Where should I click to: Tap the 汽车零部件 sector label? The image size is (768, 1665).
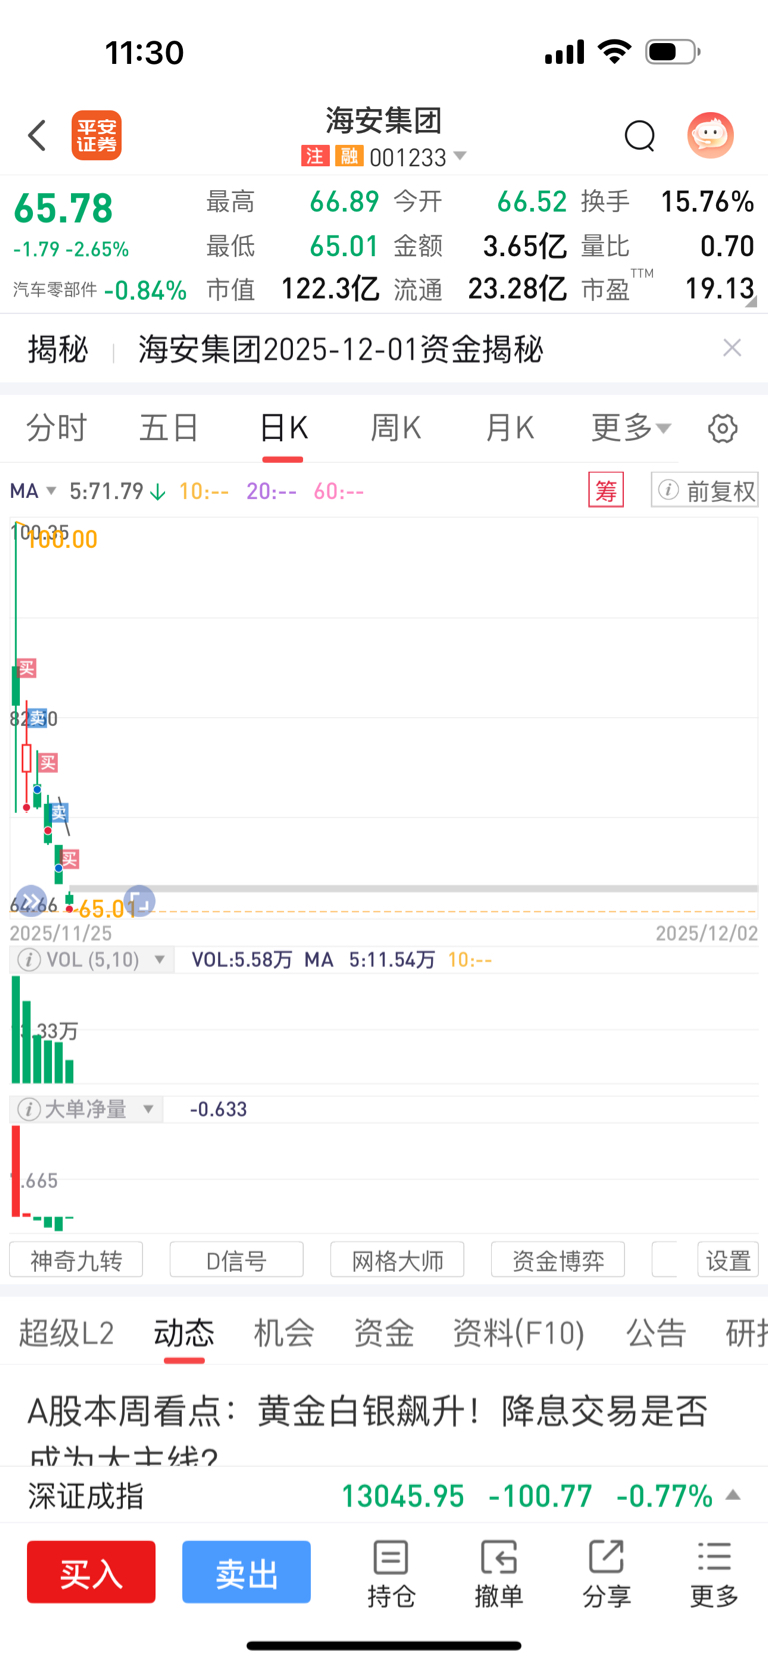click(x=55, y=290)
